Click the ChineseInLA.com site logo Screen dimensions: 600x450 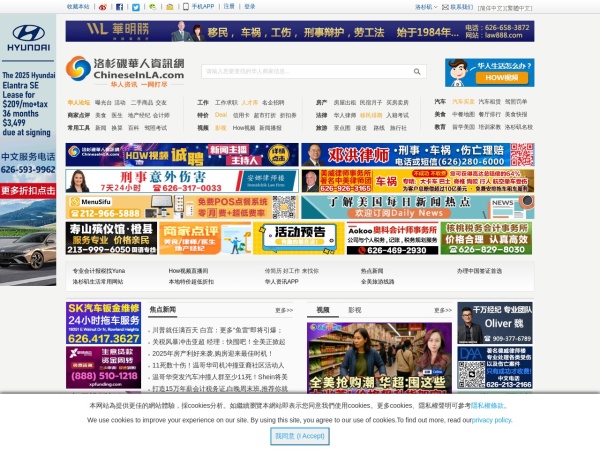tap(125, 71)
